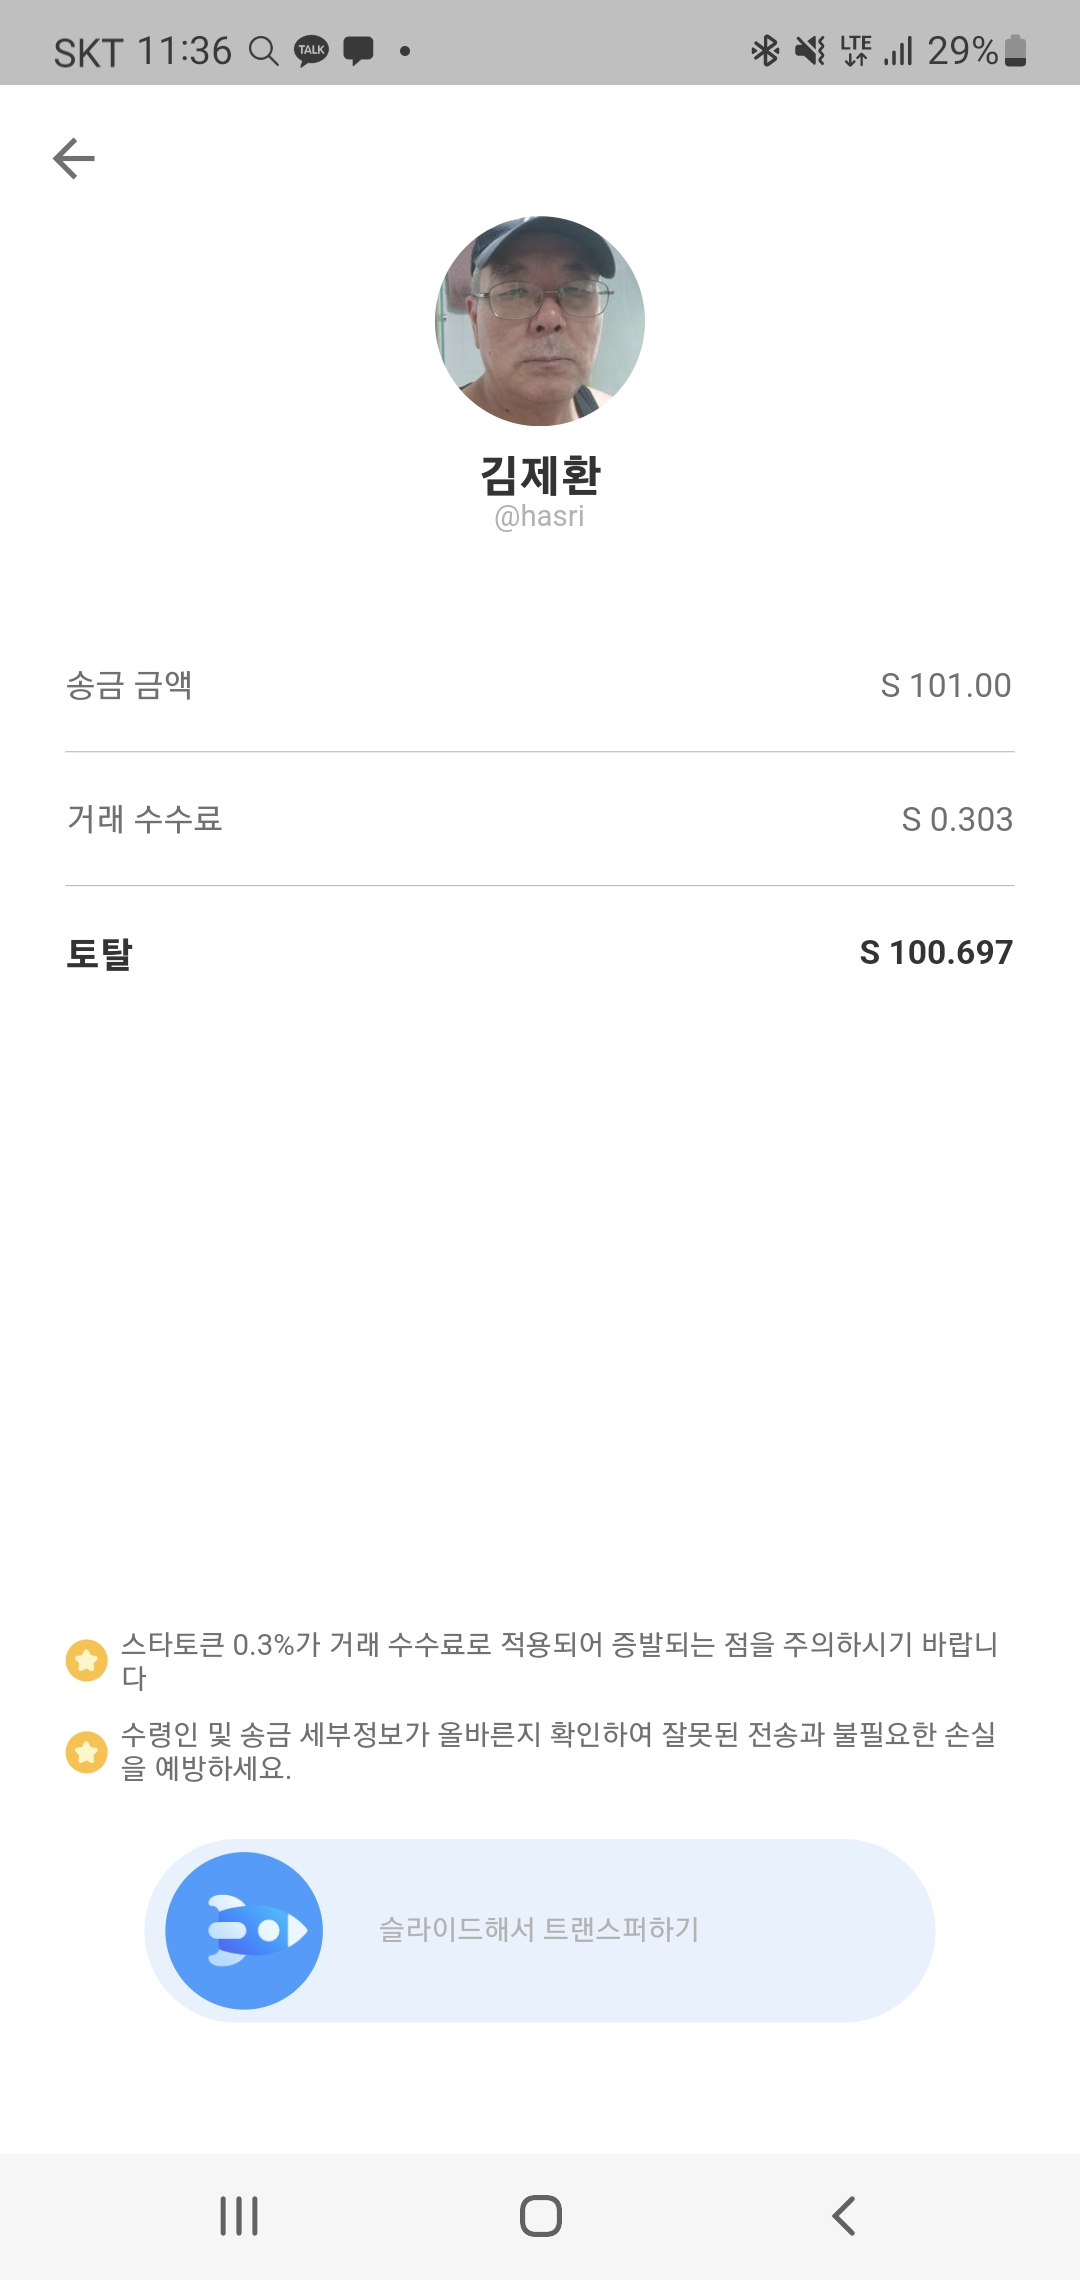Image resolution: width=1080 pixels, height=2280 pixels.
Task: Tap the rocket slider handle icon
Action: 244,1930
